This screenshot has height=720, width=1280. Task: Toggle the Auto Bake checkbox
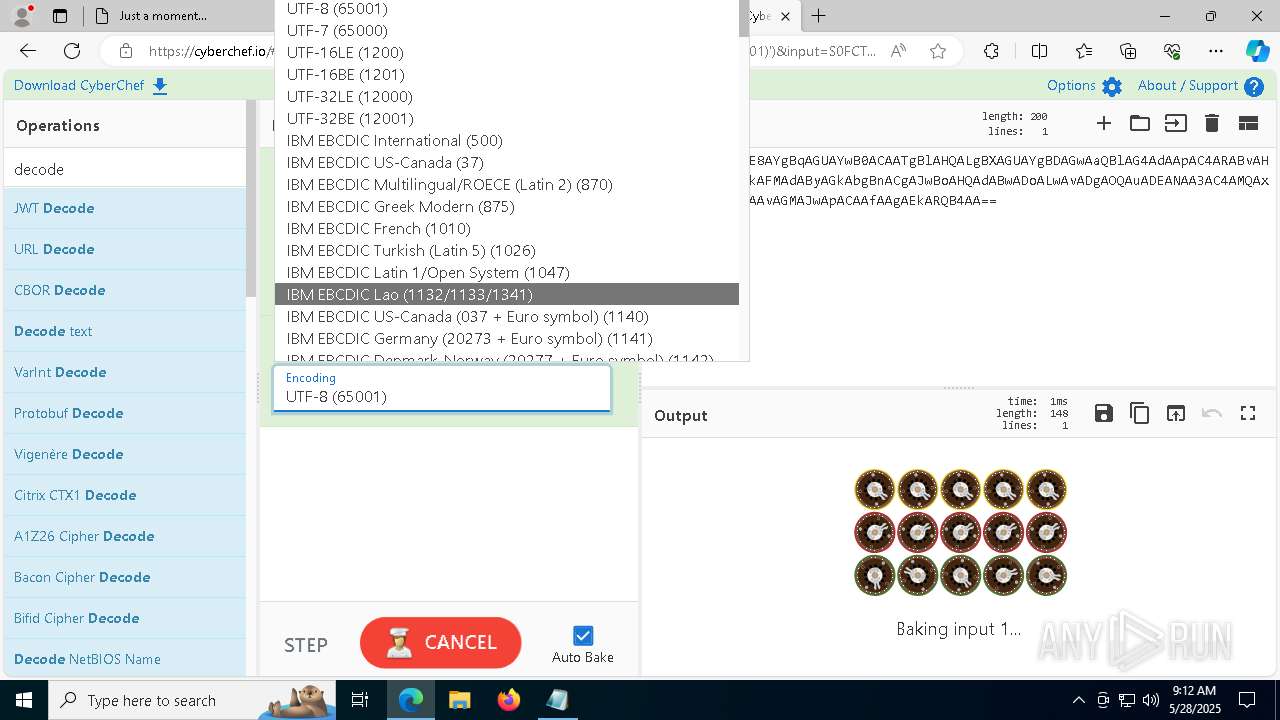pyautogui.click(x=583, y=635)
